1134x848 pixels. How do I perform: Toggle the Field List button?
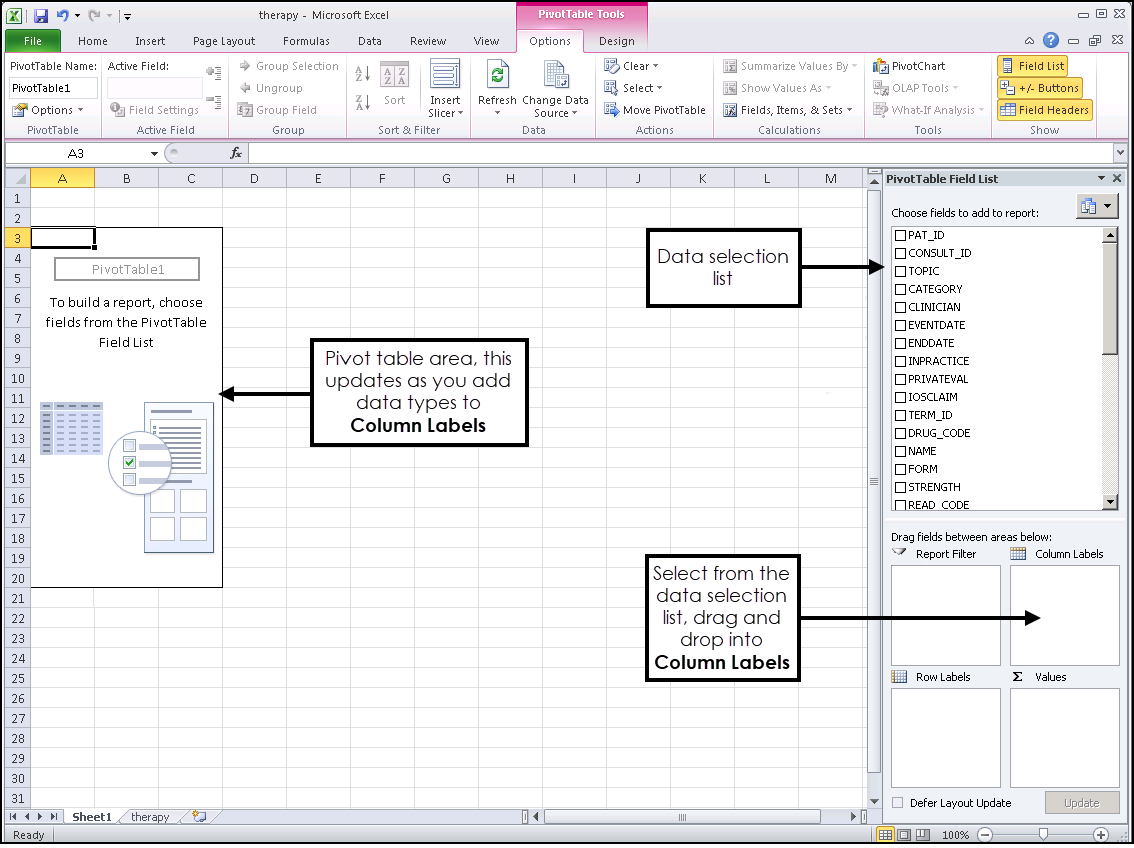(x=1032, y=66)
